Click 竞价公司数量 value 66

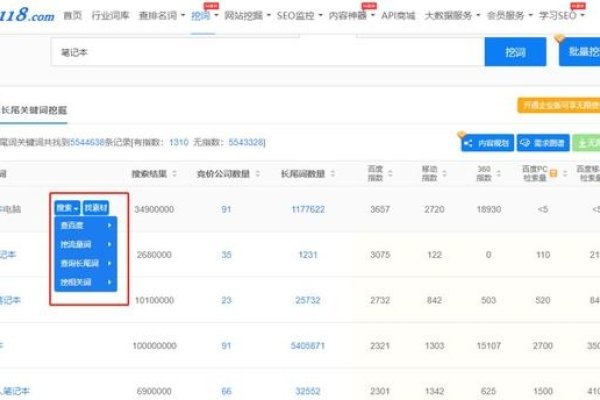coord(226,391)
